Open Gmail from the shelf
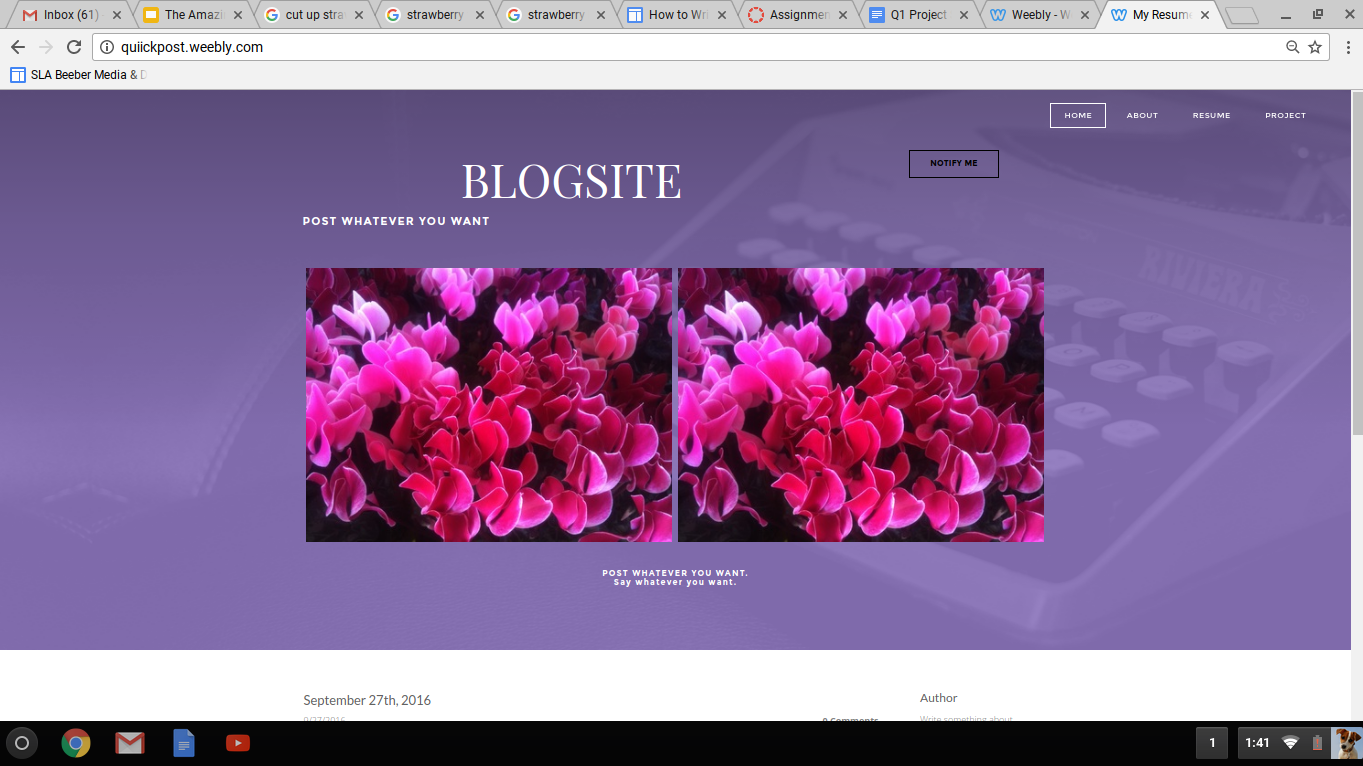 tap(129, 743)
